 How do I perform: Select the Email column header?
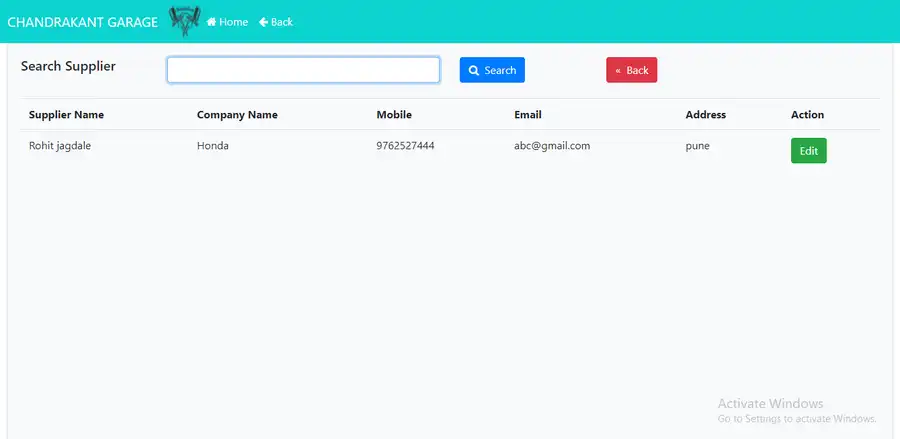528,115
